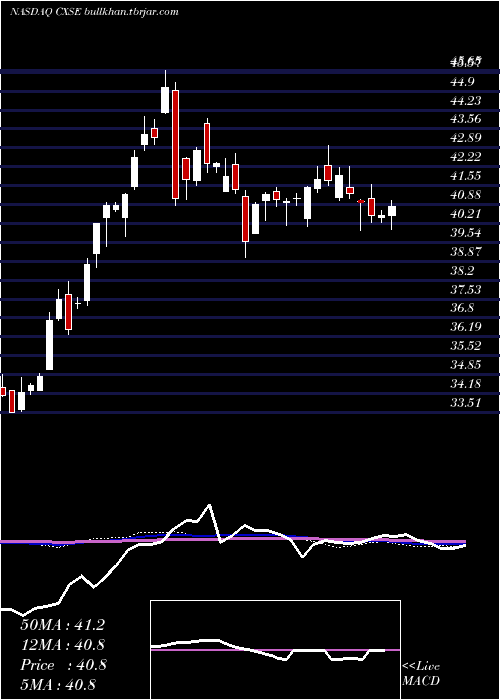
Task: Click the 43.56 price label
Action: click(x=466, y=119)
